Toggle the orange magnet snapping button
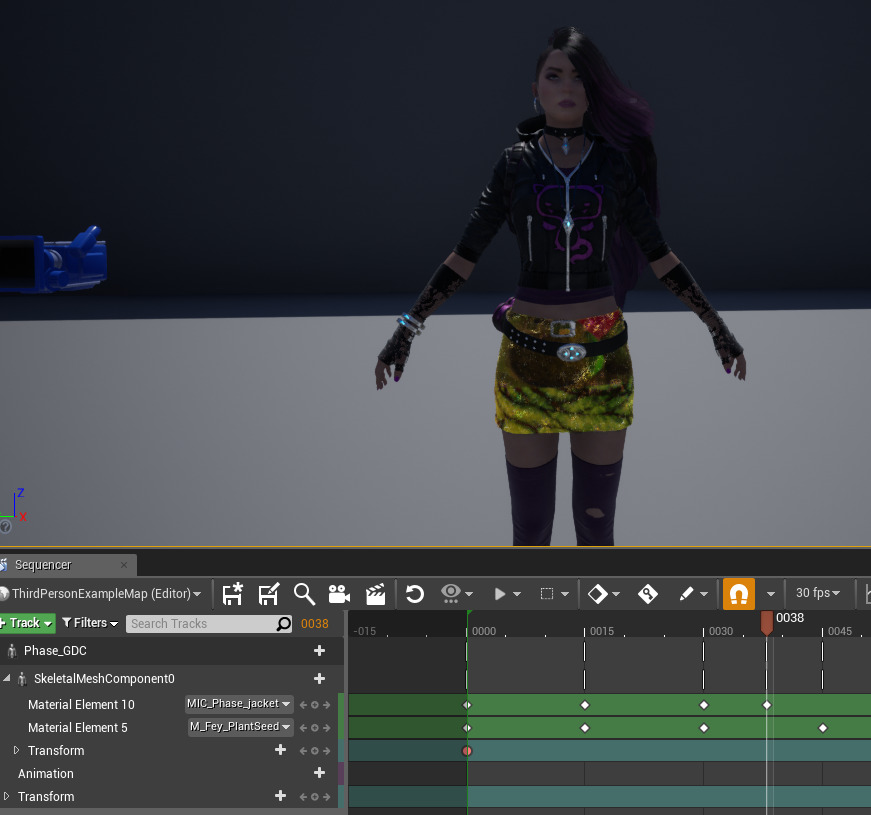This screenshot has height=815, width=871. point(738,594)
